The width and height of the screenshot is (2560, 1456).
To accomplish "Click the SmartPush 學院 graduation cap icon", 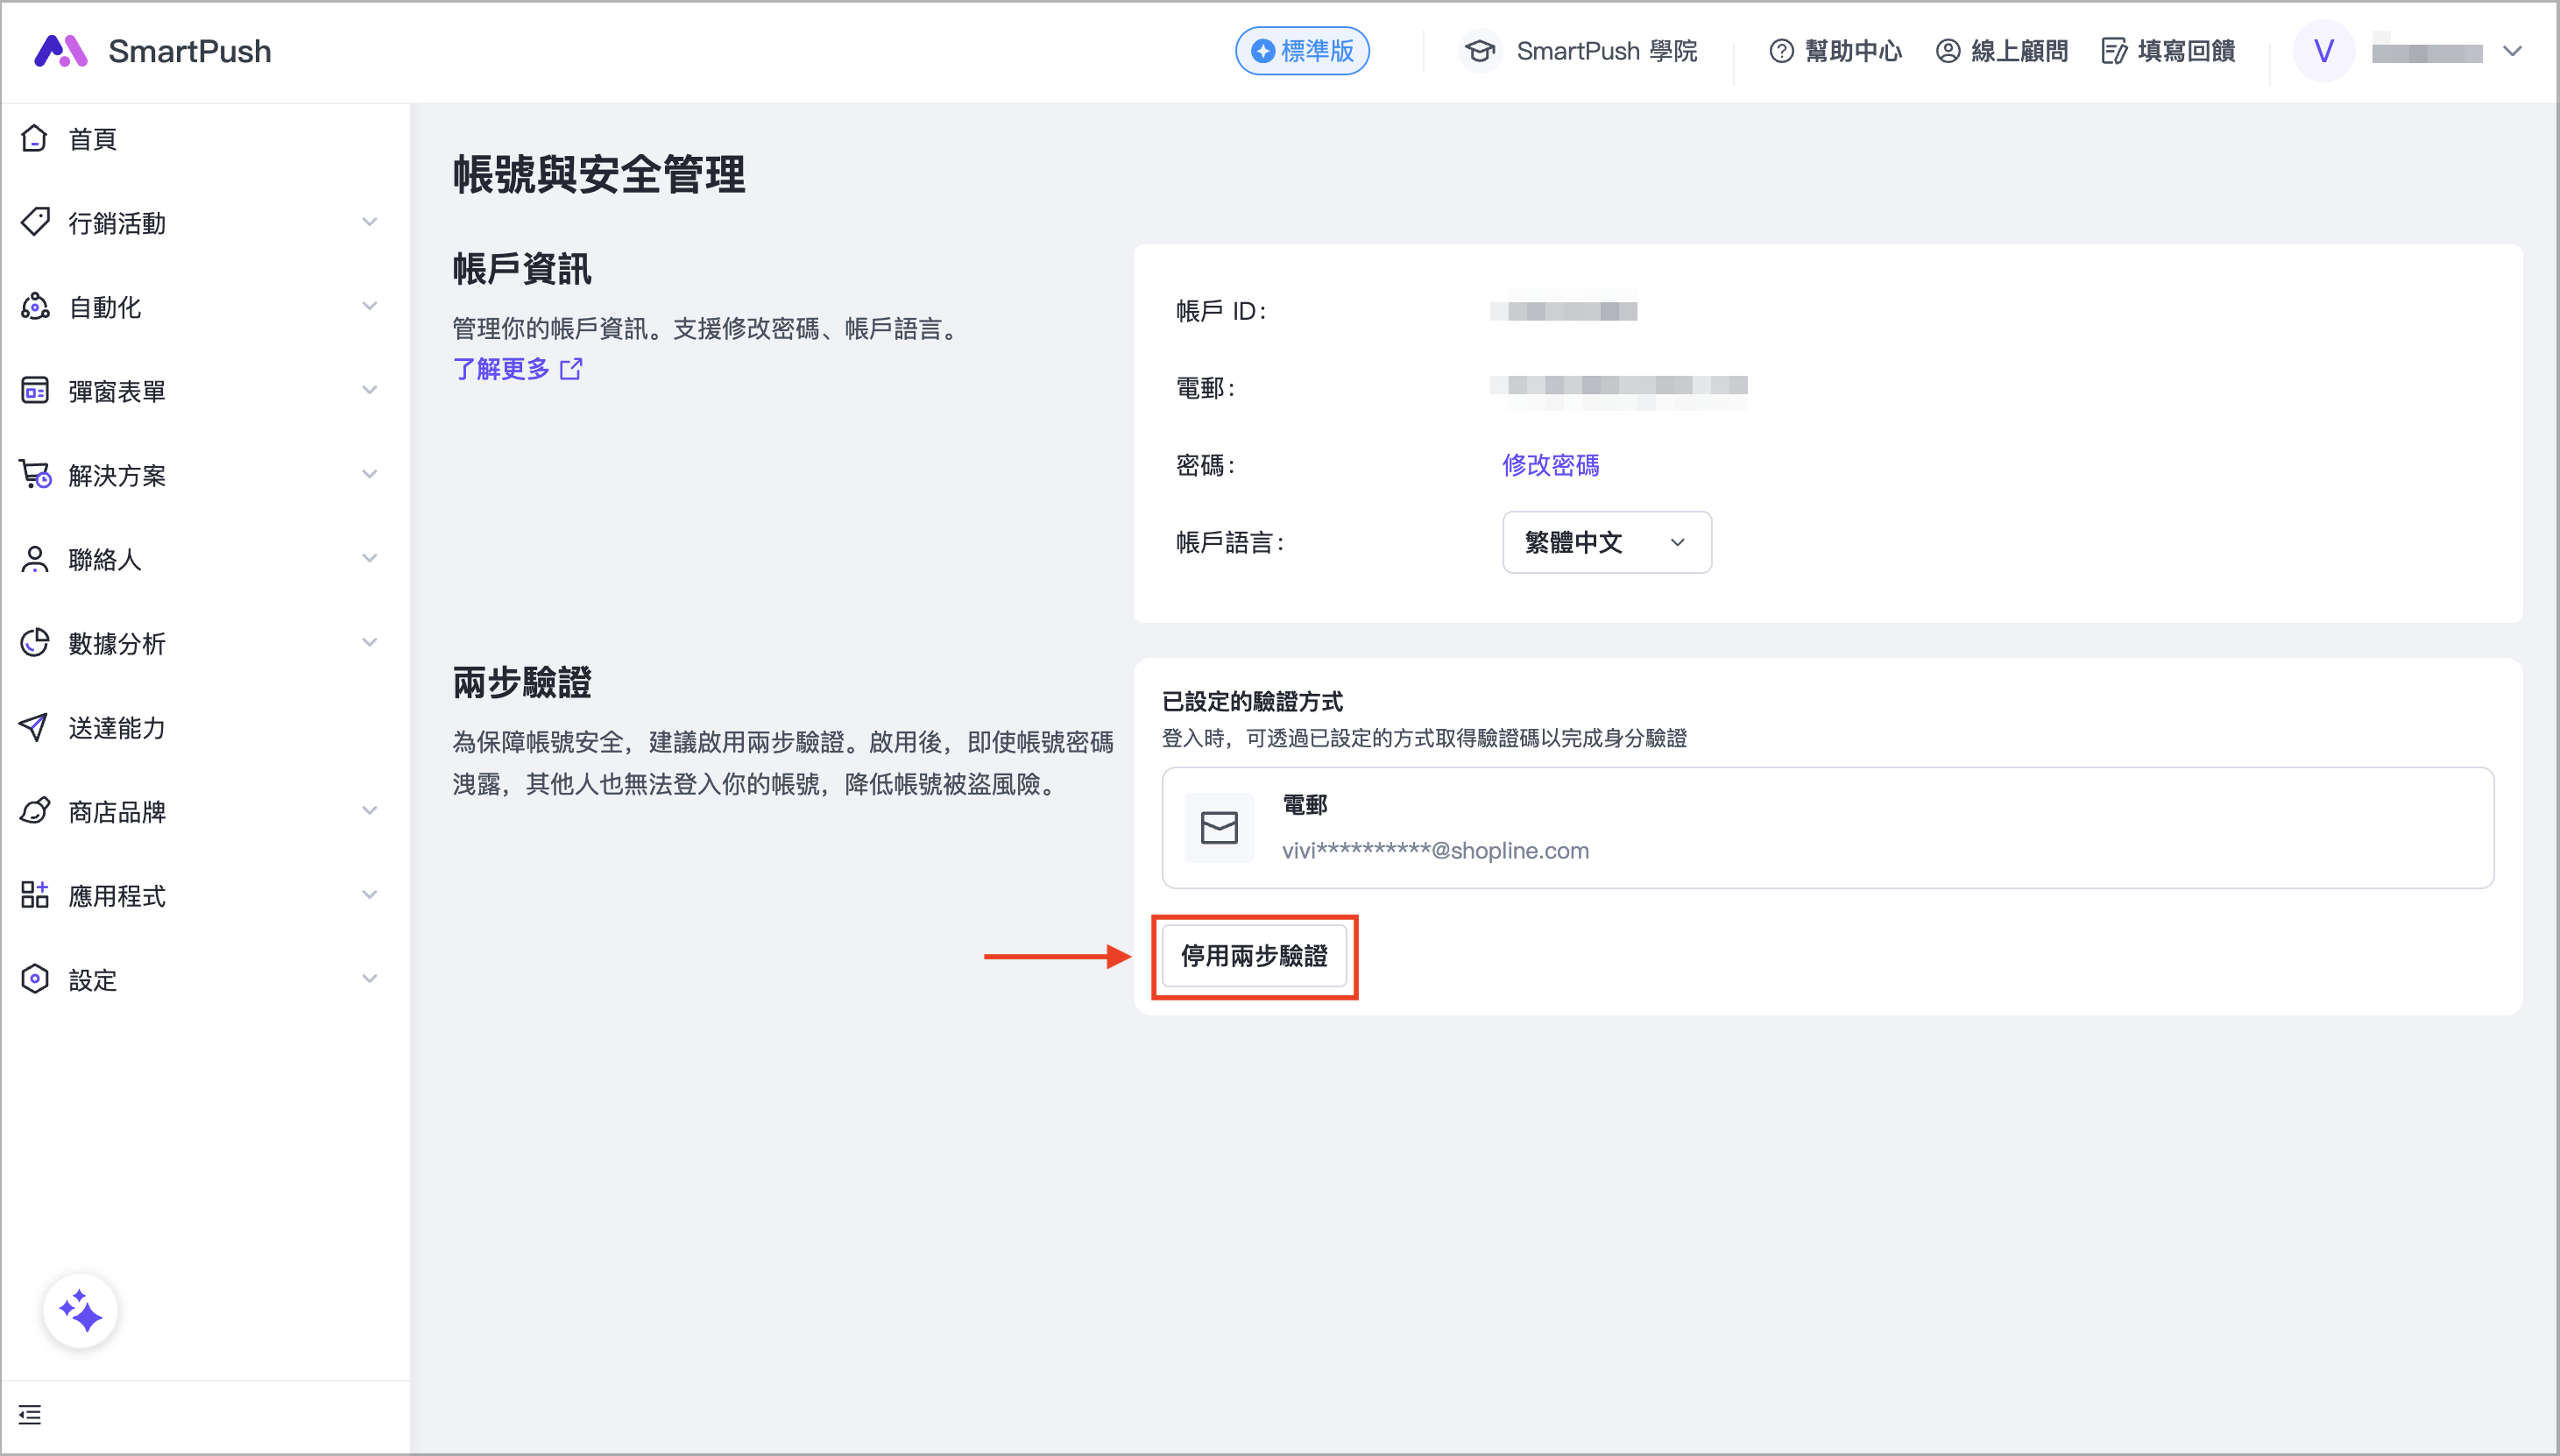I will [1479, 51].
